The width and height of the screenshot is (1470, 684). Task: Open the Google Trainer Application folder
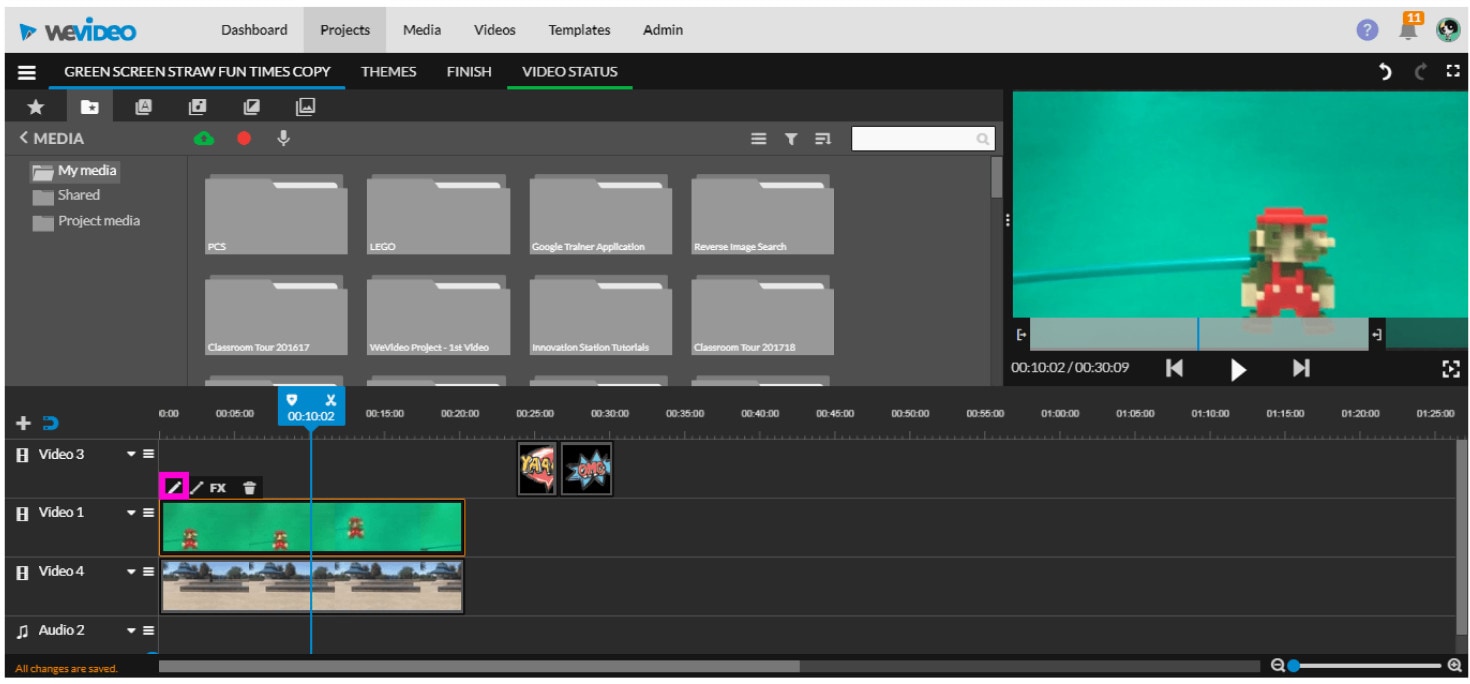coord(600,214)
